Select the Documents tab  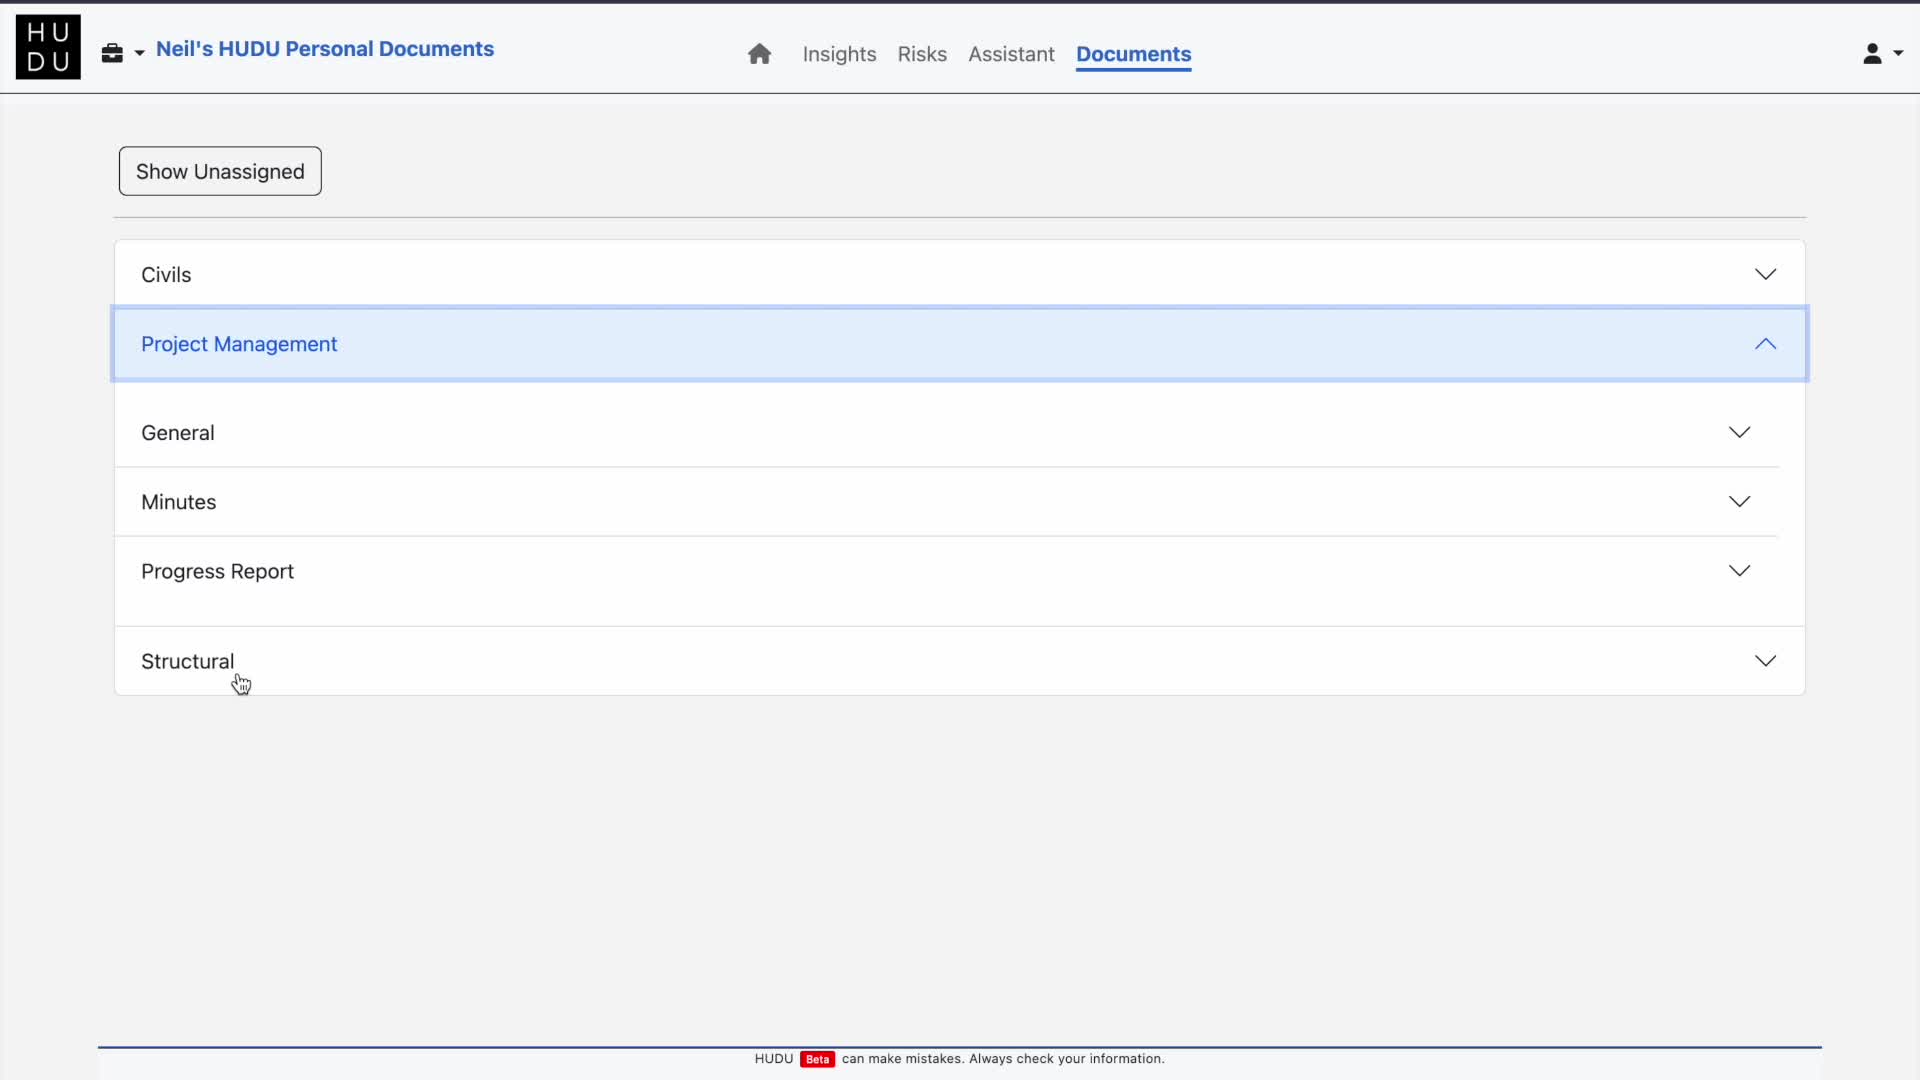[x=1133, y=54]
